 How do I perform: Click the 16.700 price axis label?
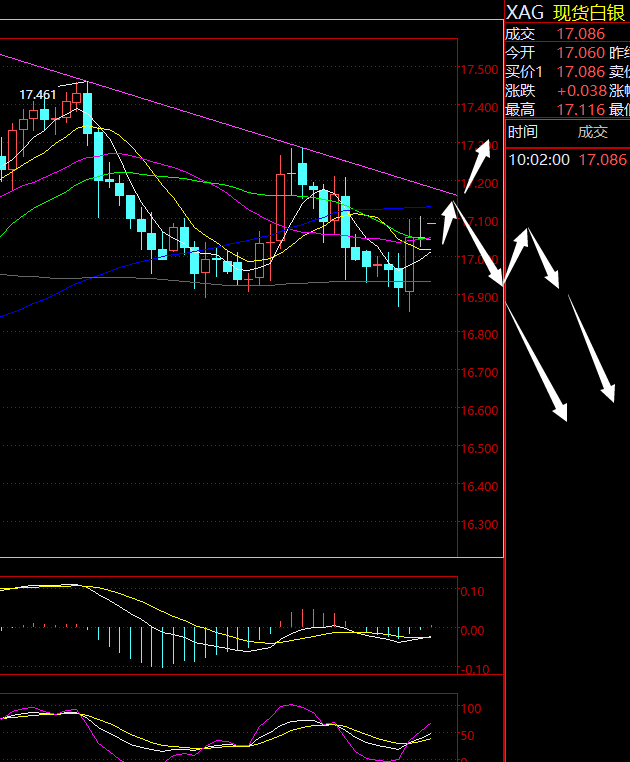pyautogui.click(x=479, y=373)
